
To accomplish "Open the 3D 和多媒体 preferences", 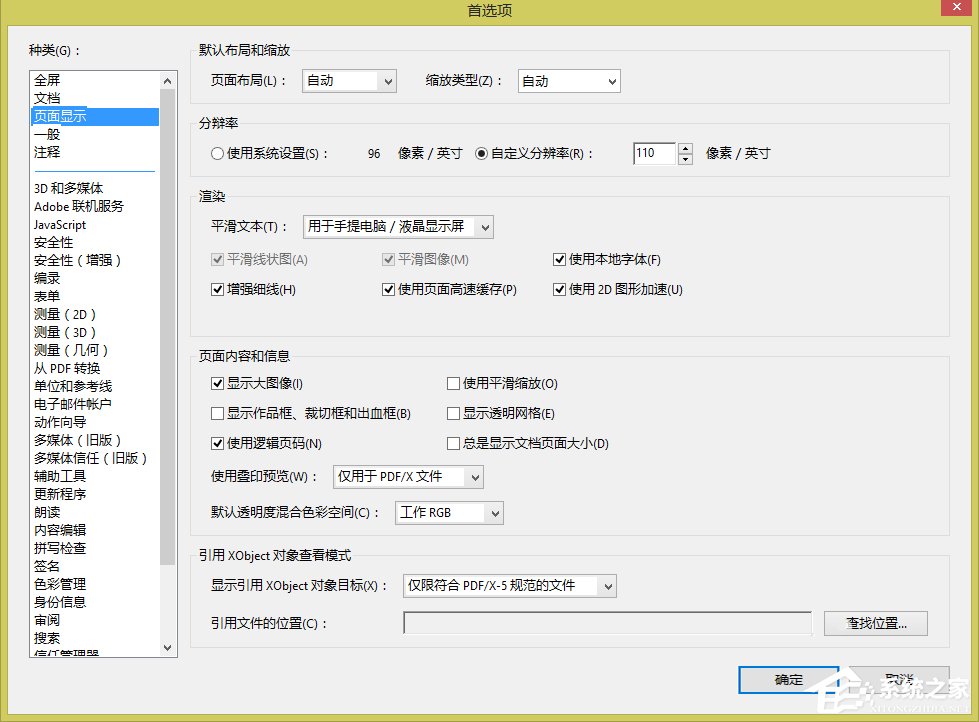I will pyautogui.click(x=62, y=188).
